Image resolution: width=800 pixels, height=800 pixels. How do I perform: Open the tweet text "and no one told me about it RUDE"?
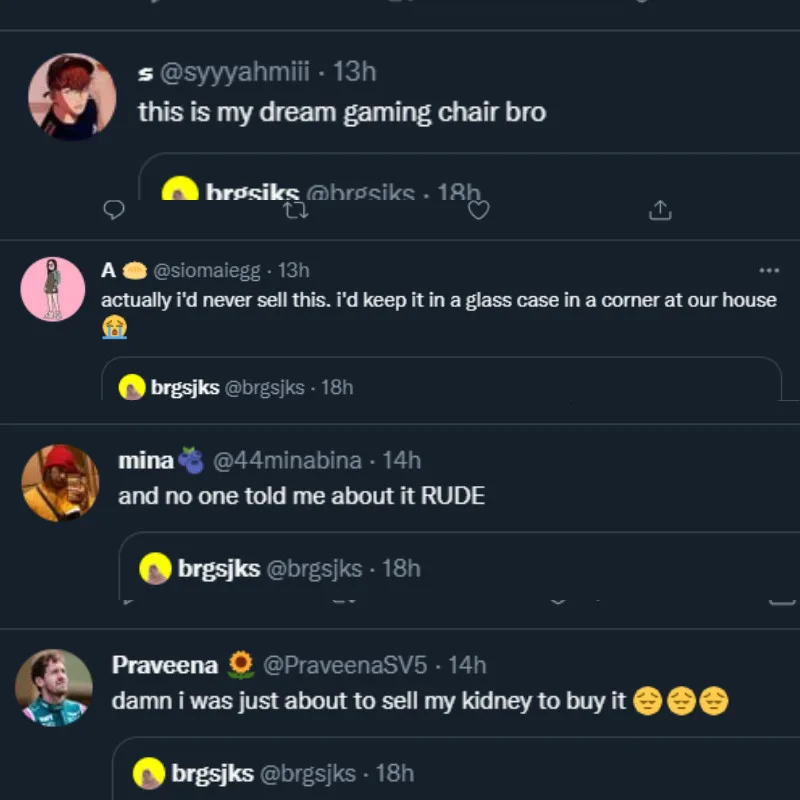click(301, 495)
